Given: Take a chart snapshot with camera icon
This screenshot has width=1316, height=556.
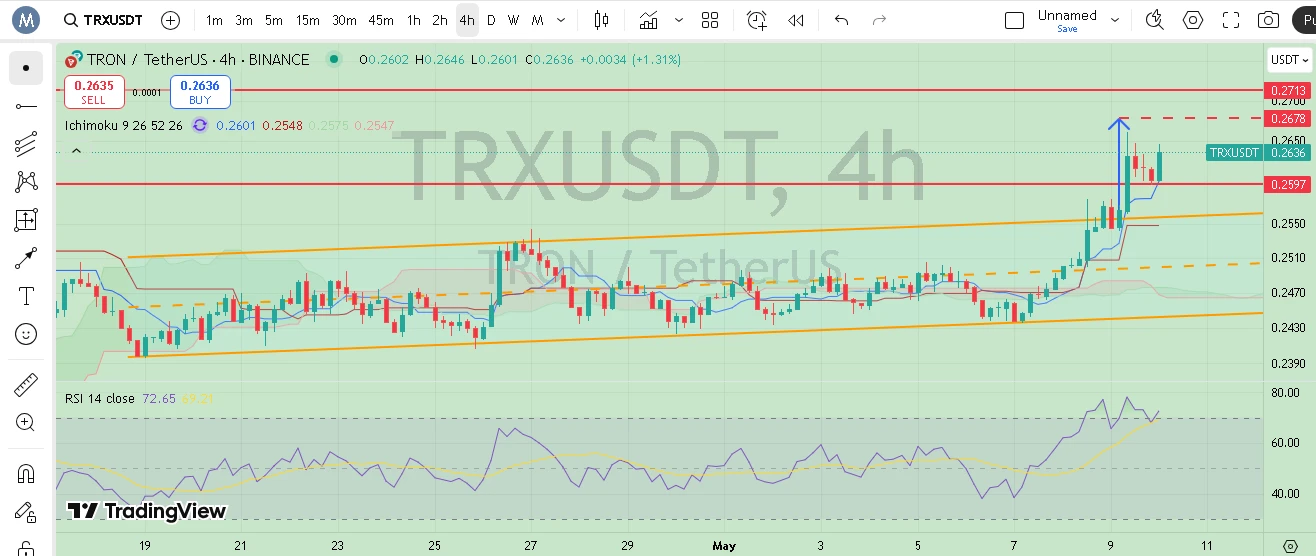Looking at the screenshot, I should pos(1268,20).
